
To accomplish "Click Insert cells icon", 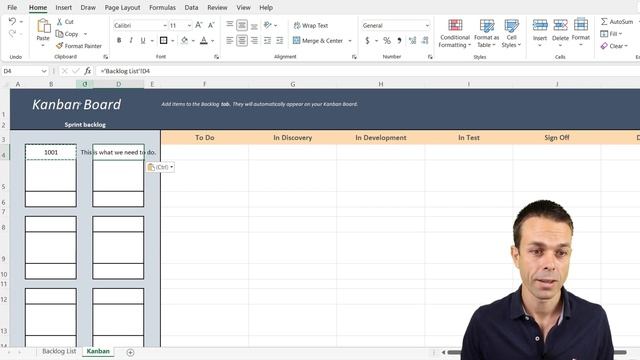I will click(x=540, y=25).
